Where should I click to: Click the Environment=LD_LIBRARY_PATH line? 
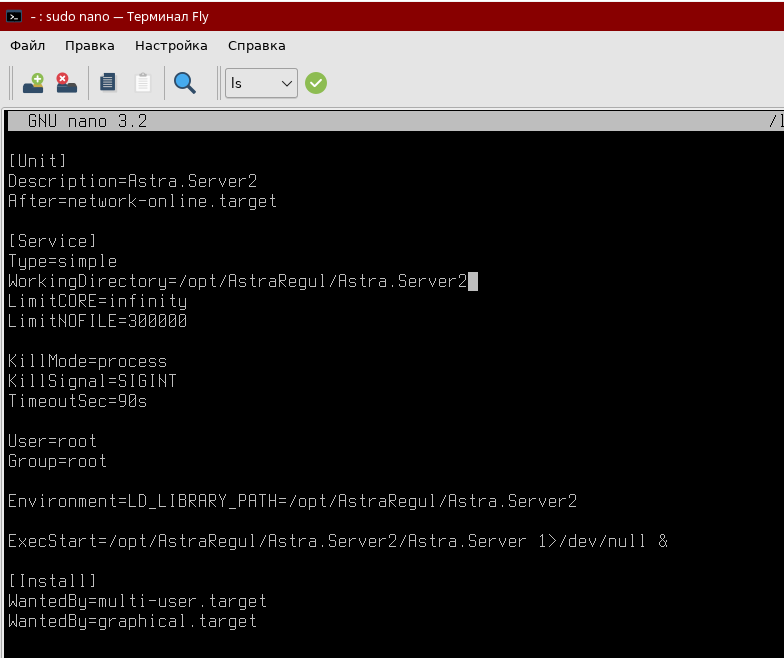point(292,501)
